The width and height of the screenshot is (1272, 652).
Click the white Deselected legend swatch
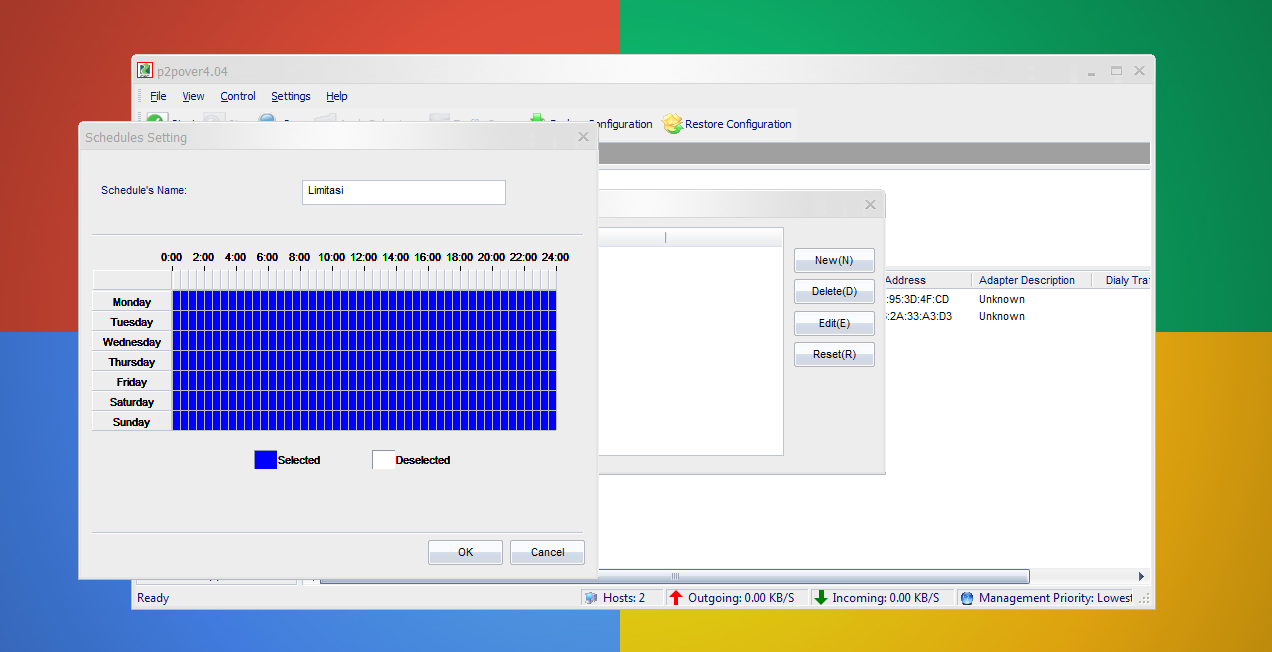(x=383, y=460)
